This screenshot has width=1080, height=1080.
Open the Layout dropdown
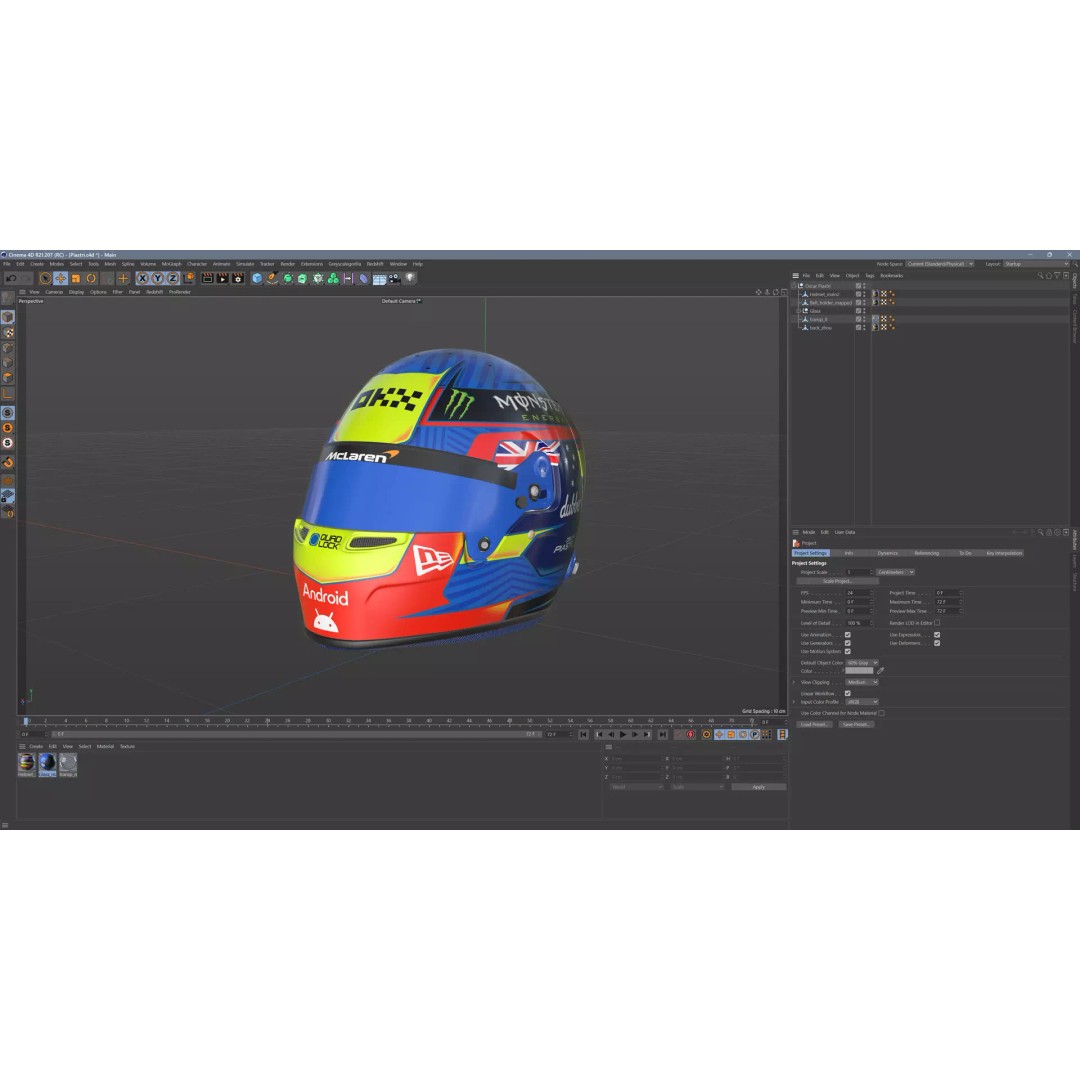click(x=1036, y=264)
